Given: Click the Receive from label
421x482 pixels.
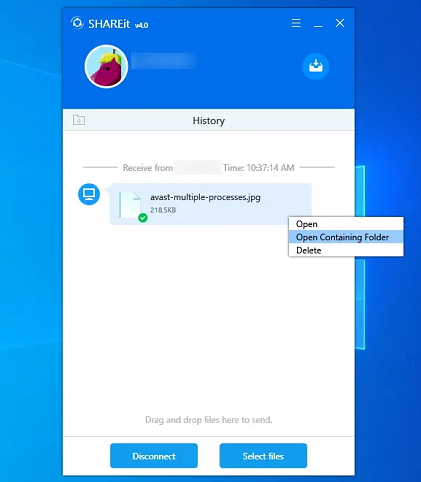Looking at the screenshot, I should point(148,168).
